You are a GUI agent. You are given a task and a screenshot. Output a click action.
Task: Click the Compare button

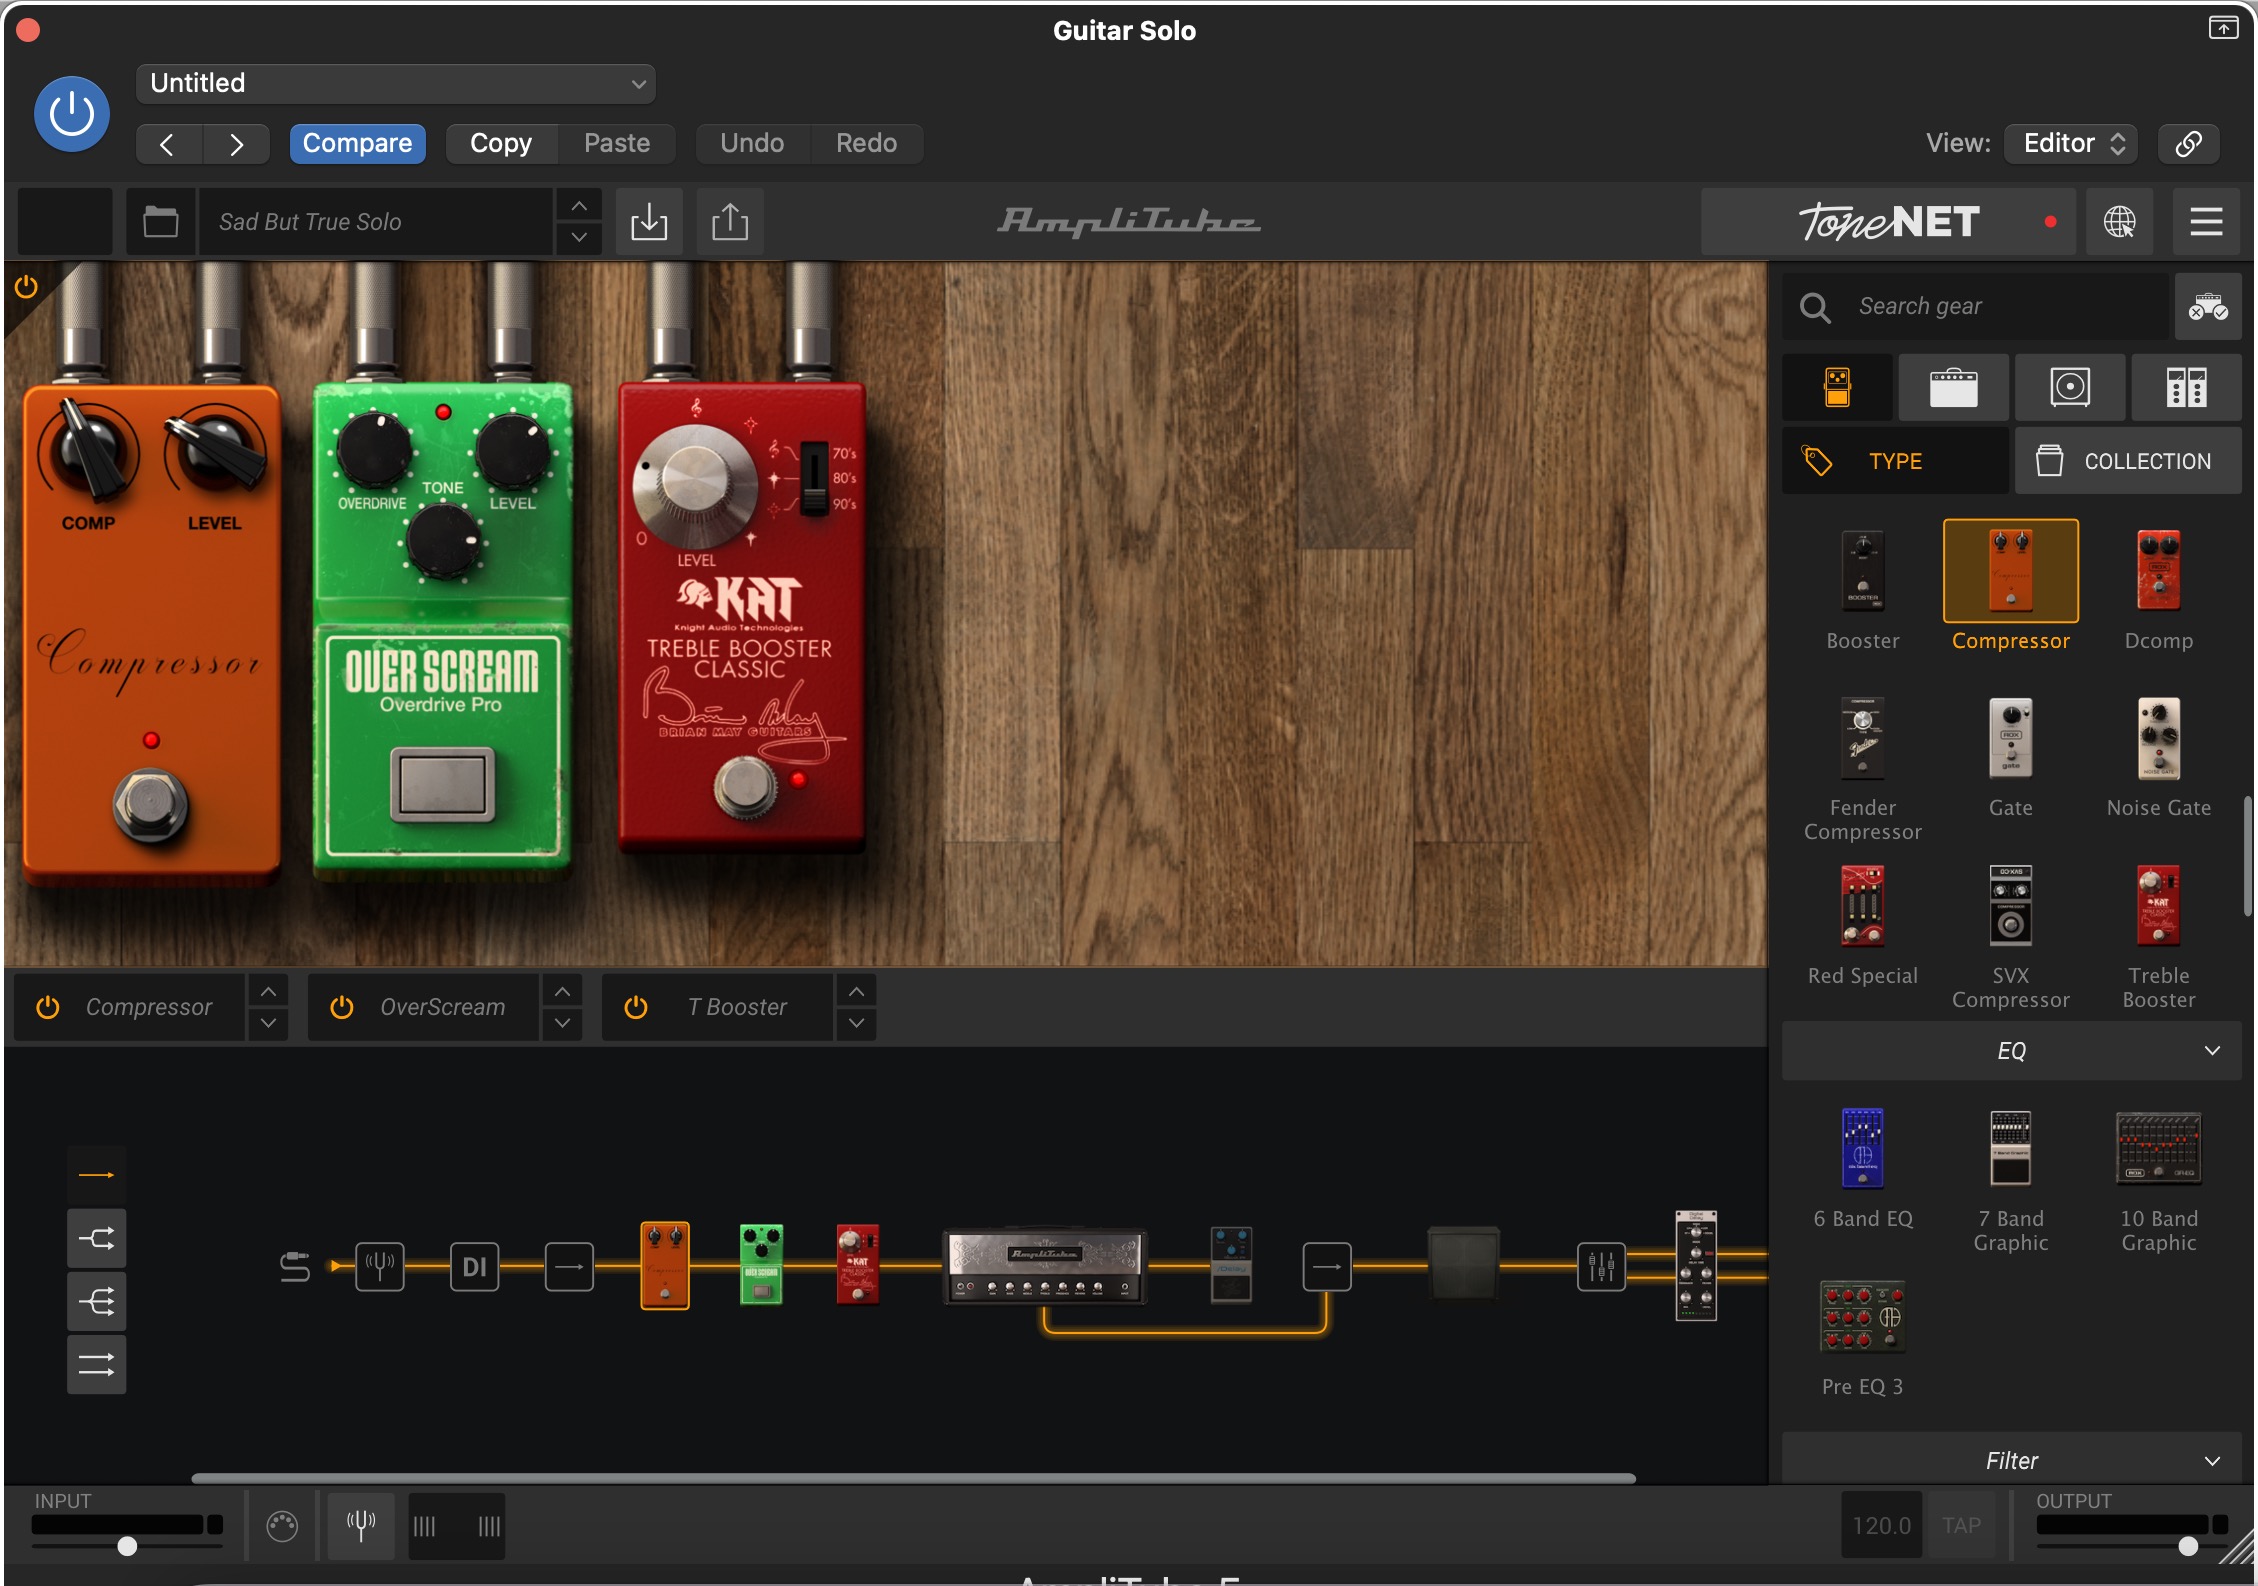click(357, 143)
